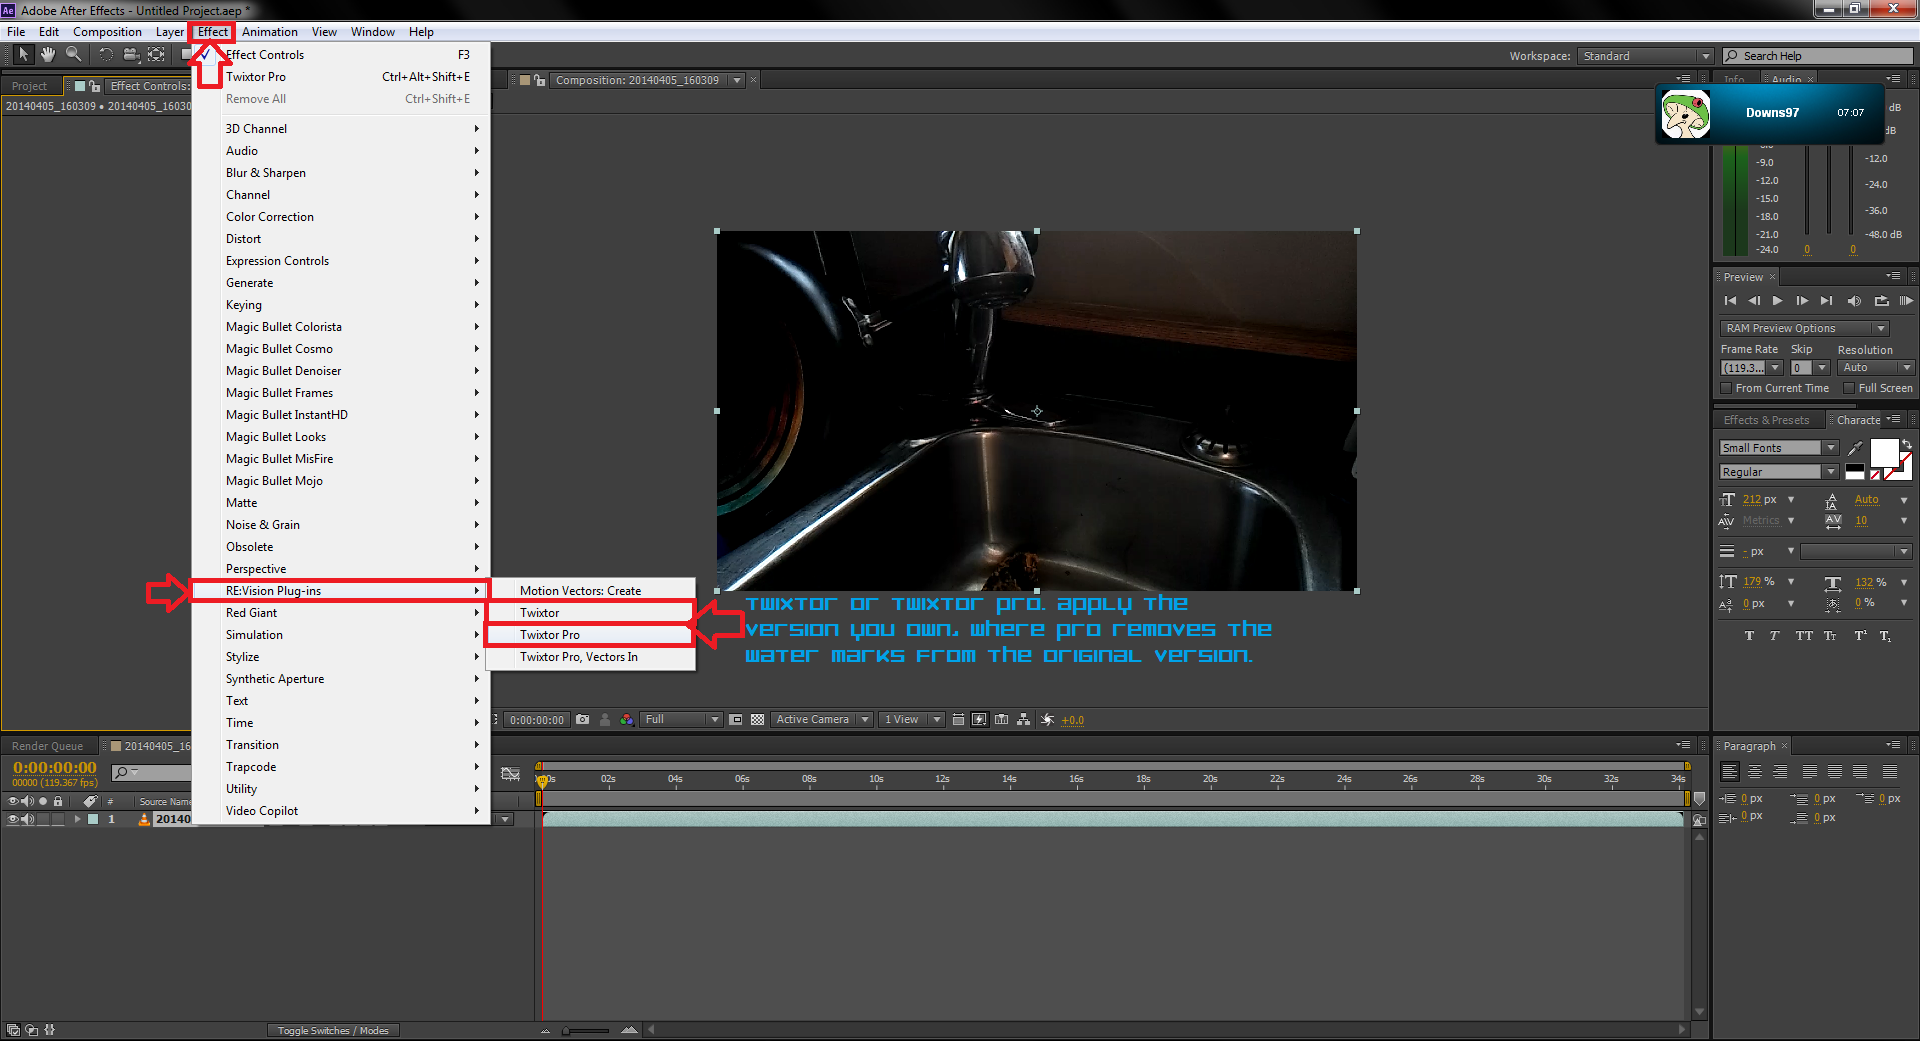Toggle the Loop option in Preview
The width and height of the screenshot is (1920, 1041).
tap(1881, 301)
